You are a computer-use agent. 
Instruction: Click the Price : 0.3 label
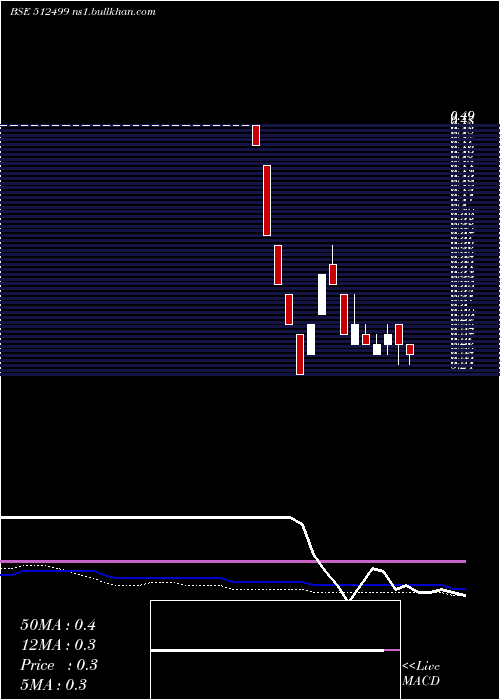pos(58,665)
